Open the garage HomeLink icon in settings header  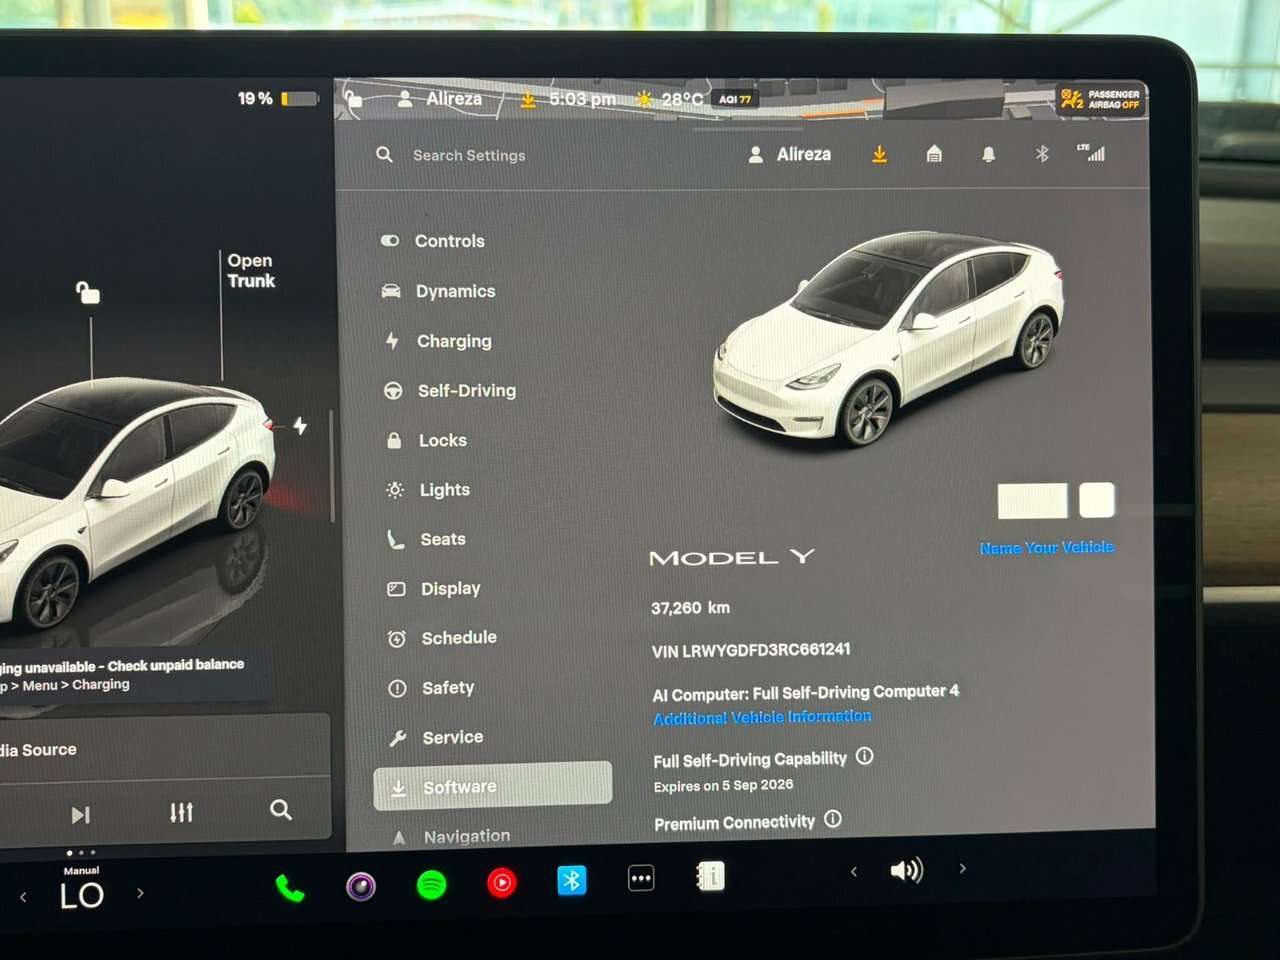coord(934,154)
